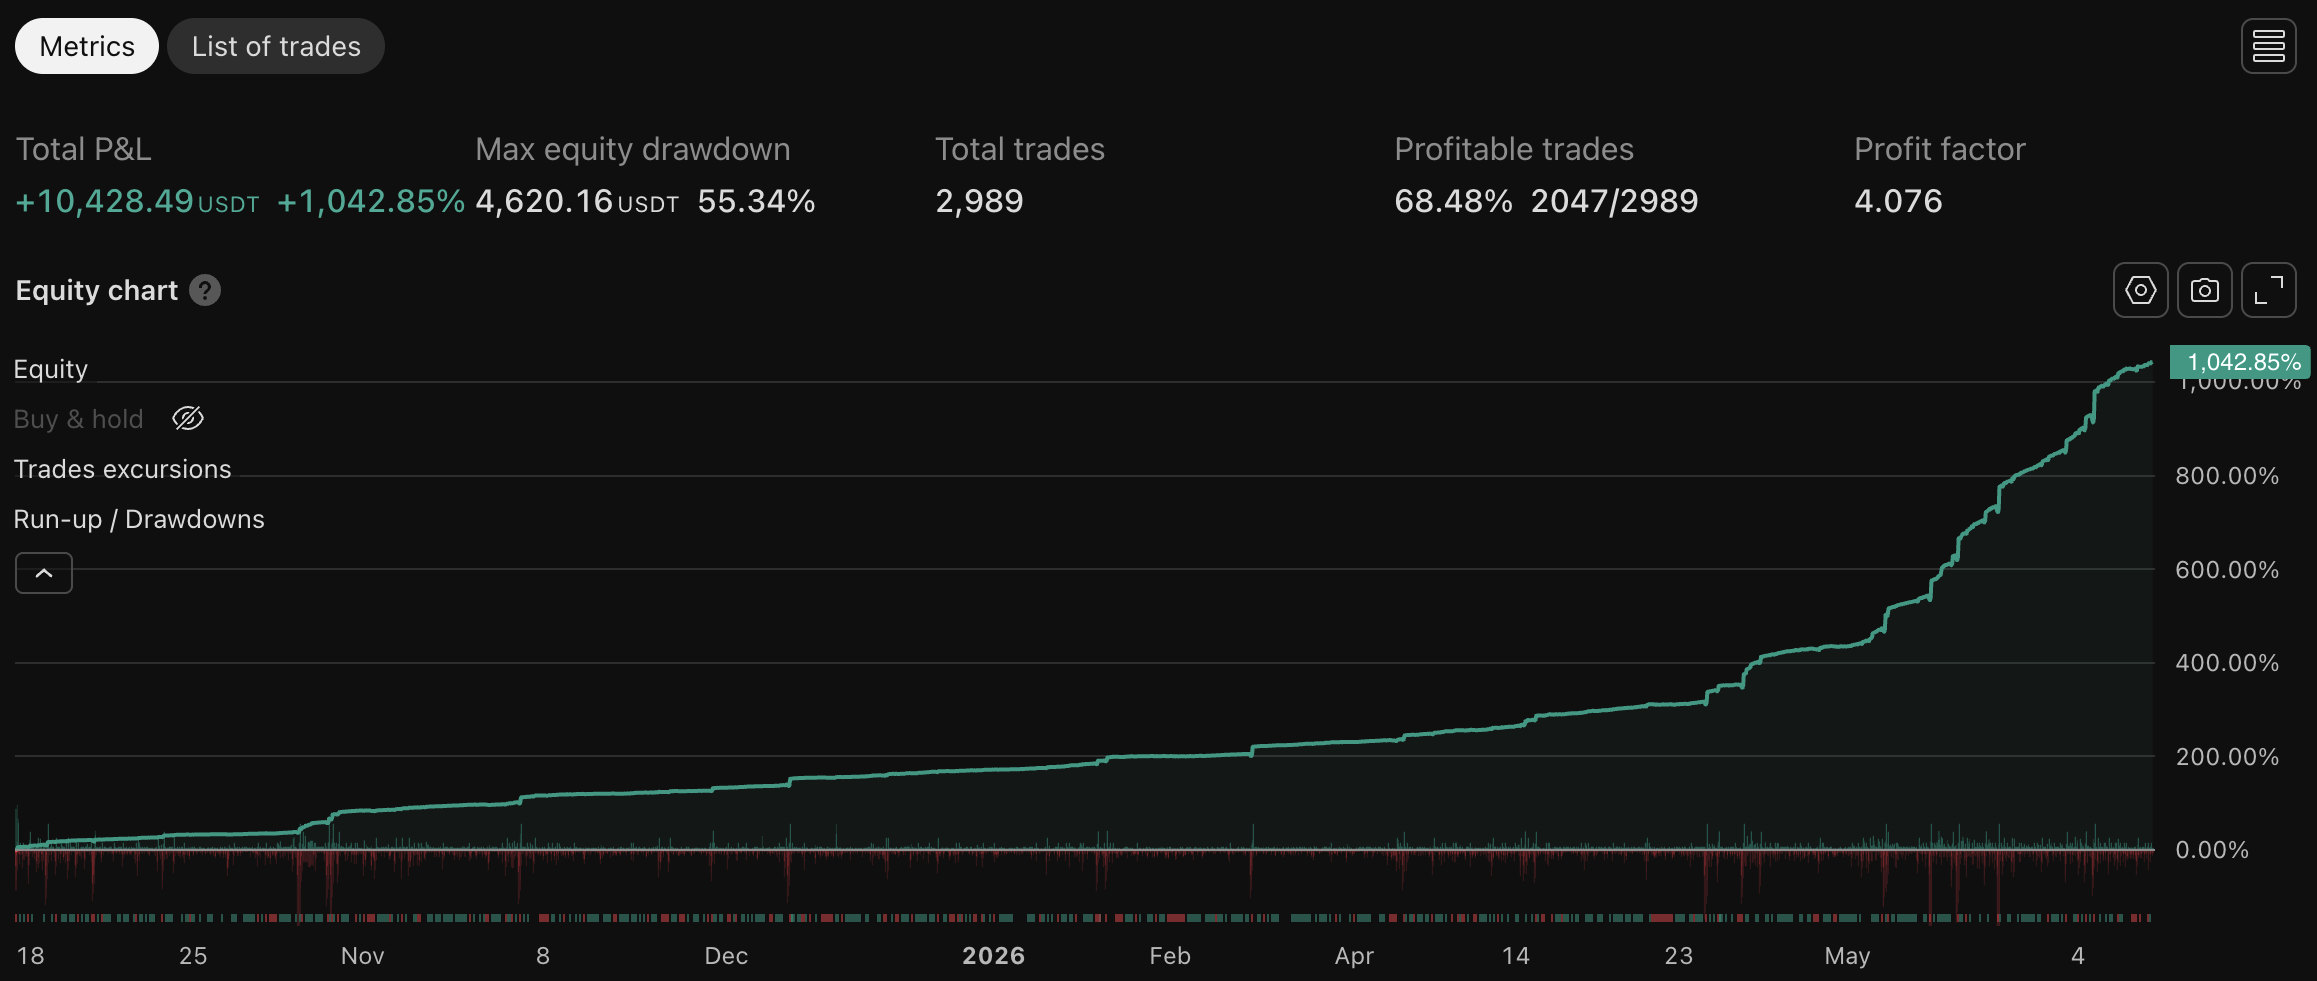2317x981 pixels.
Task: Click the 2026 year marker on axis
Action: point(993,956)
